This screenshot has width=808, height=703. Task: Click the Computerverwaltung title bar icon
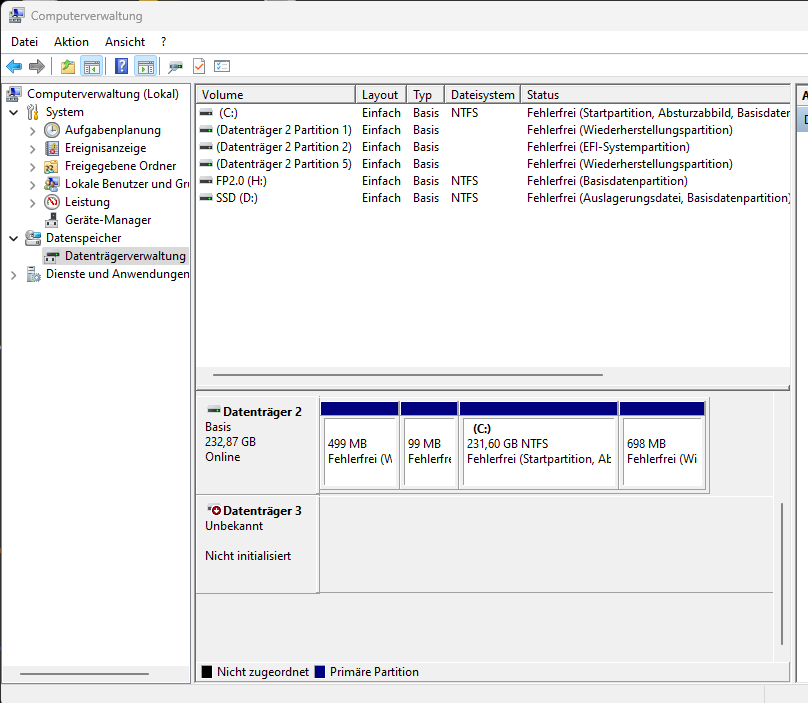(x=16, y=15)
